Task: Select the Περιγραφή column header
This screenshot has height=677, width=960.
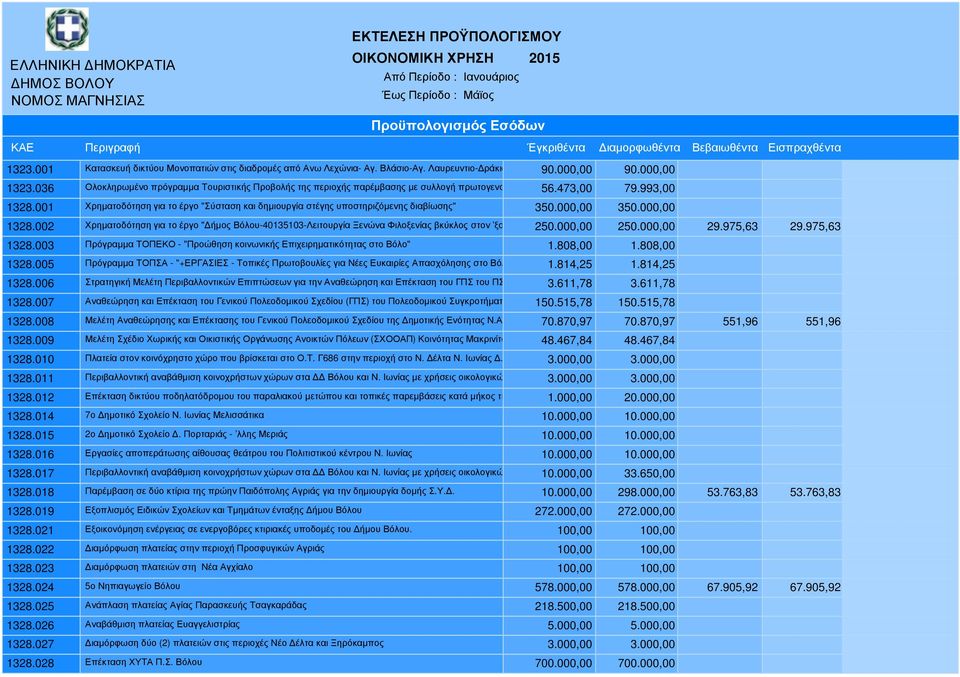Action: 112,148
